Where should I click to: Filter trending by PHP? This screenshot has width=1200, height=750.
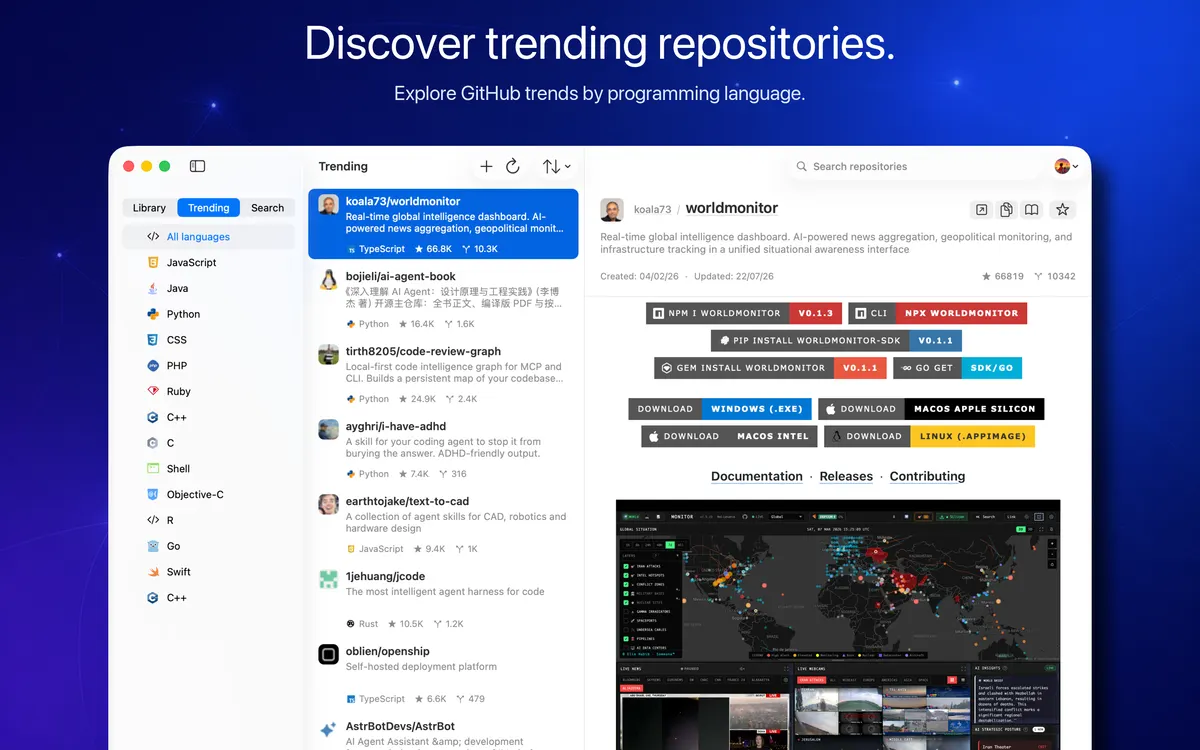(x=208, y=366)
